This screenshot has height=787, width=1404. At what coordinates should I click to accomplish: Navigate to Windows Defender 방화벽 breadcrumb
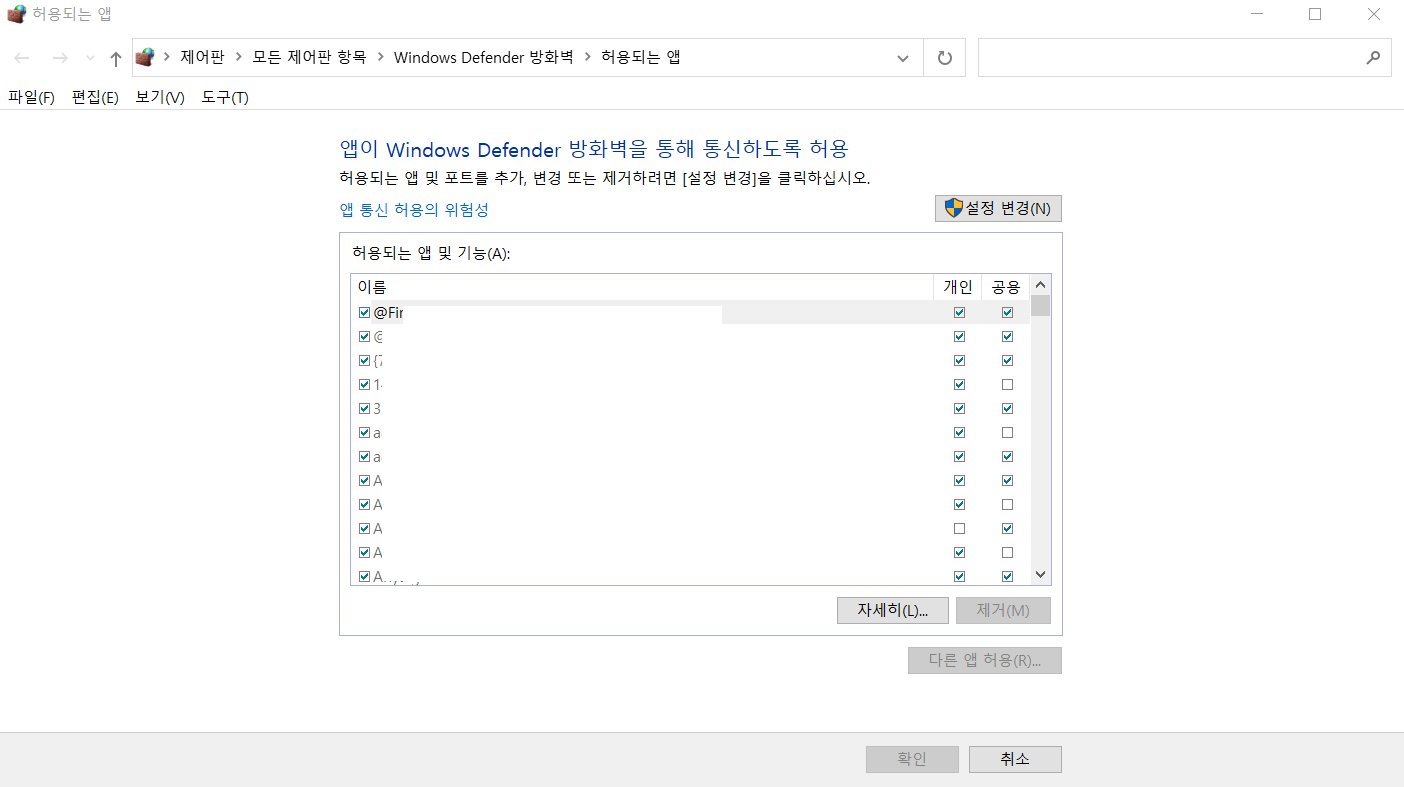click(484, 58)
